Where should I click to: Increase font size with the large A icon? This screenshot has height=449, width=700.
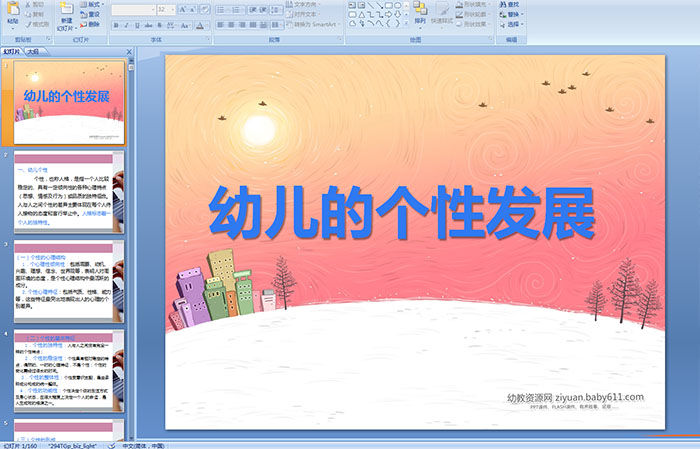(183, 9)
